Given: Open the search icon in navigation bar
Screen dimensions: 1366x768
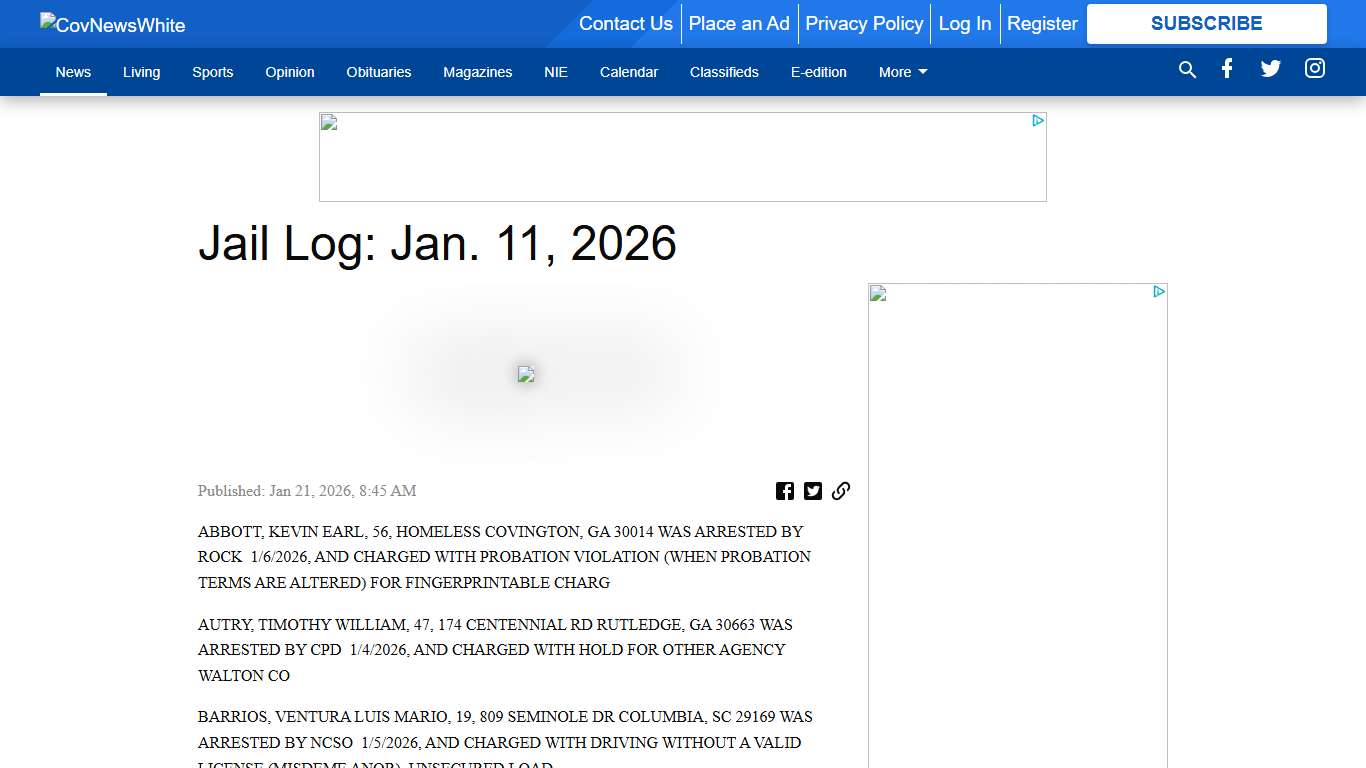Looking at the screenshot, I should pos(1187,70).
